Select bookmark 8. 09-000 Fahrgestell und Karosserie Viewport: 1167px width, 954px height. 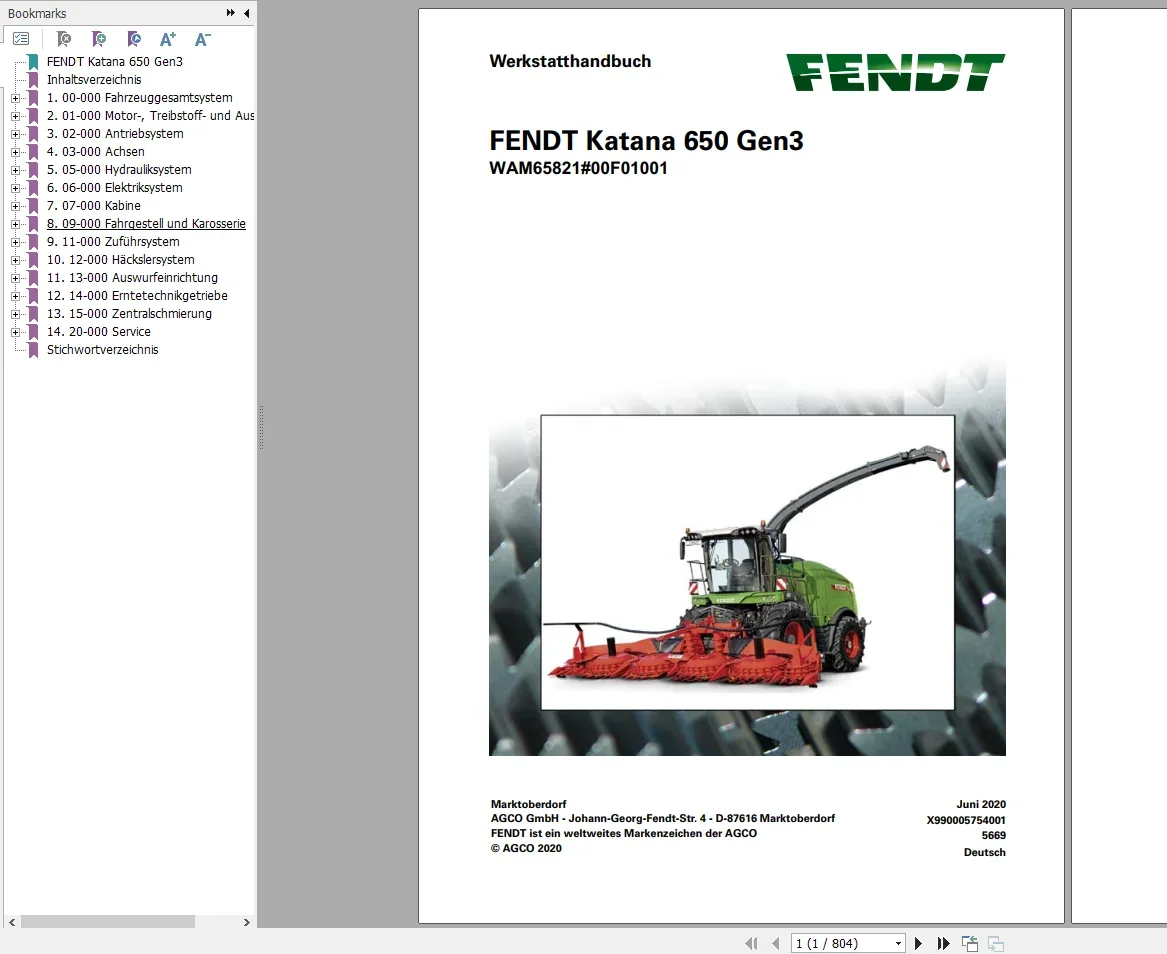pyautogui.click(x=146, y=223)
